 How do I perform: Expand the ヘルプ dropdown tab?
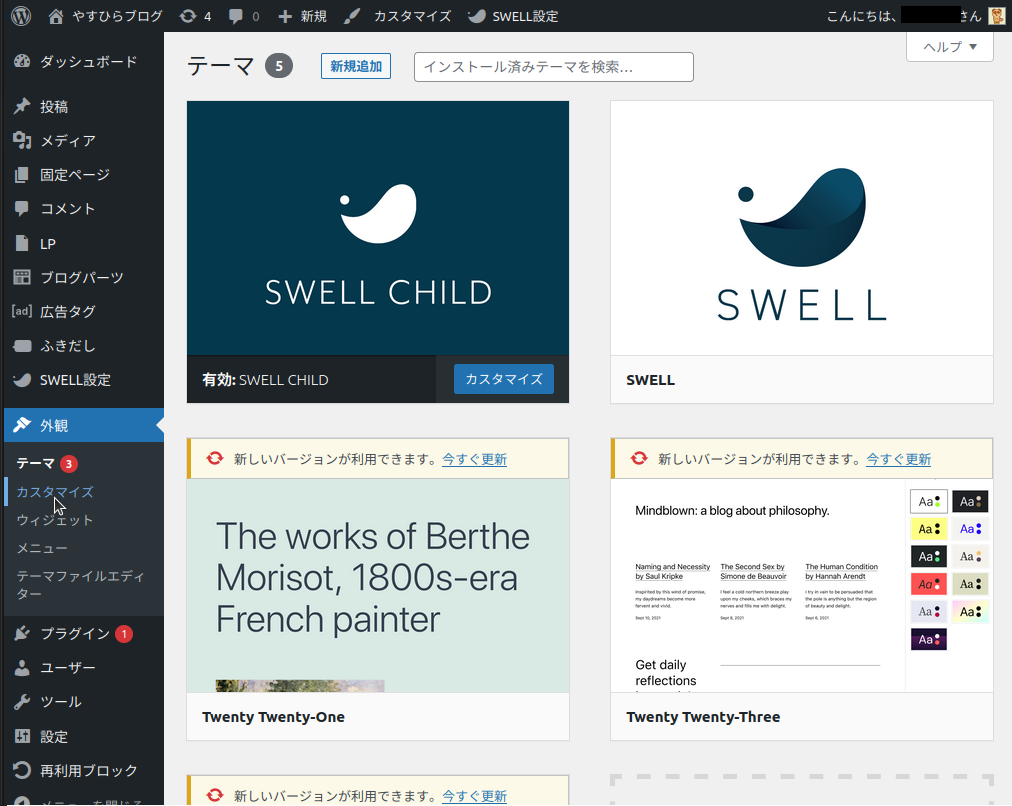tap(949, 46)
